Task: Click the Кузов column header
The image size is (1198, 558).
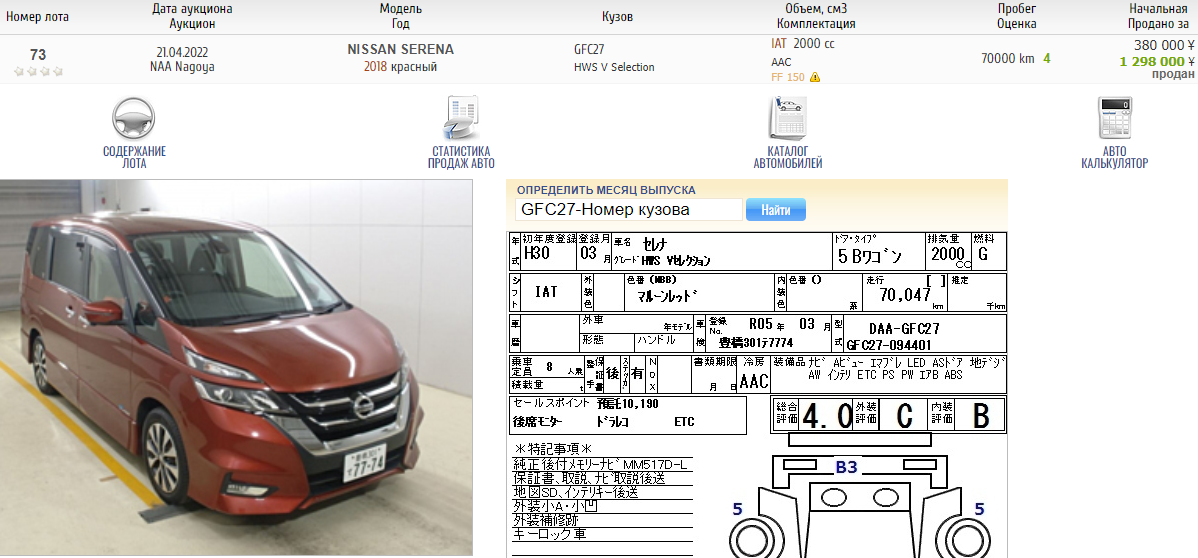Action: tap(617, 17)
